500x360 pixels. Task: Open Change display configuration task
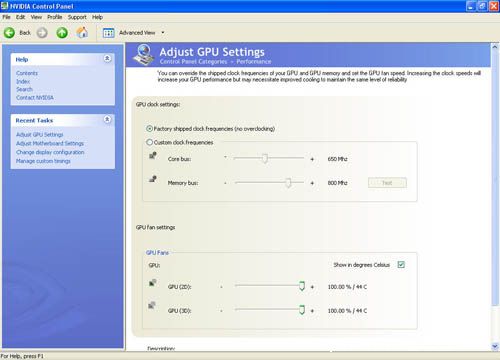click(50, 152)
